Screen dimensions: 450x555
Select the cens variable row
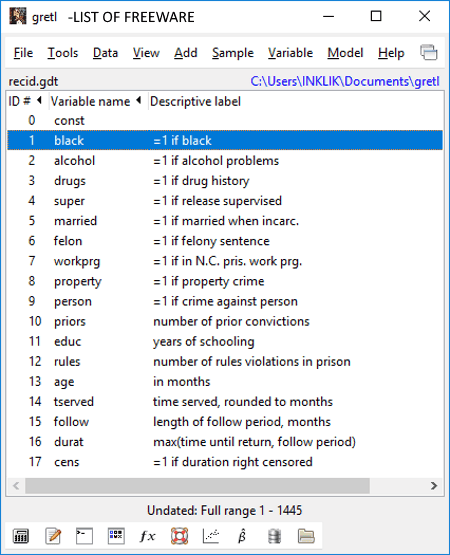point(225,462)
